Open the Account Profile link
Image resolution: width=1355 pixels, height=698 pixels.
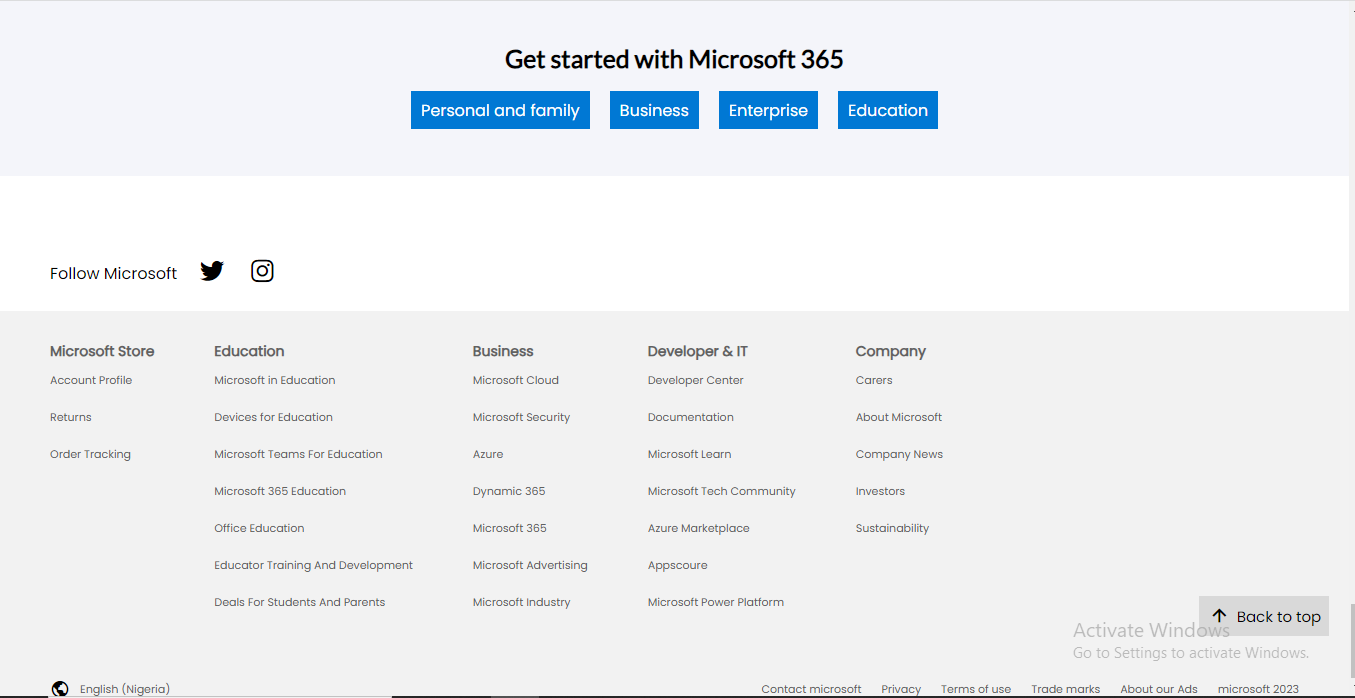[91, 380]
